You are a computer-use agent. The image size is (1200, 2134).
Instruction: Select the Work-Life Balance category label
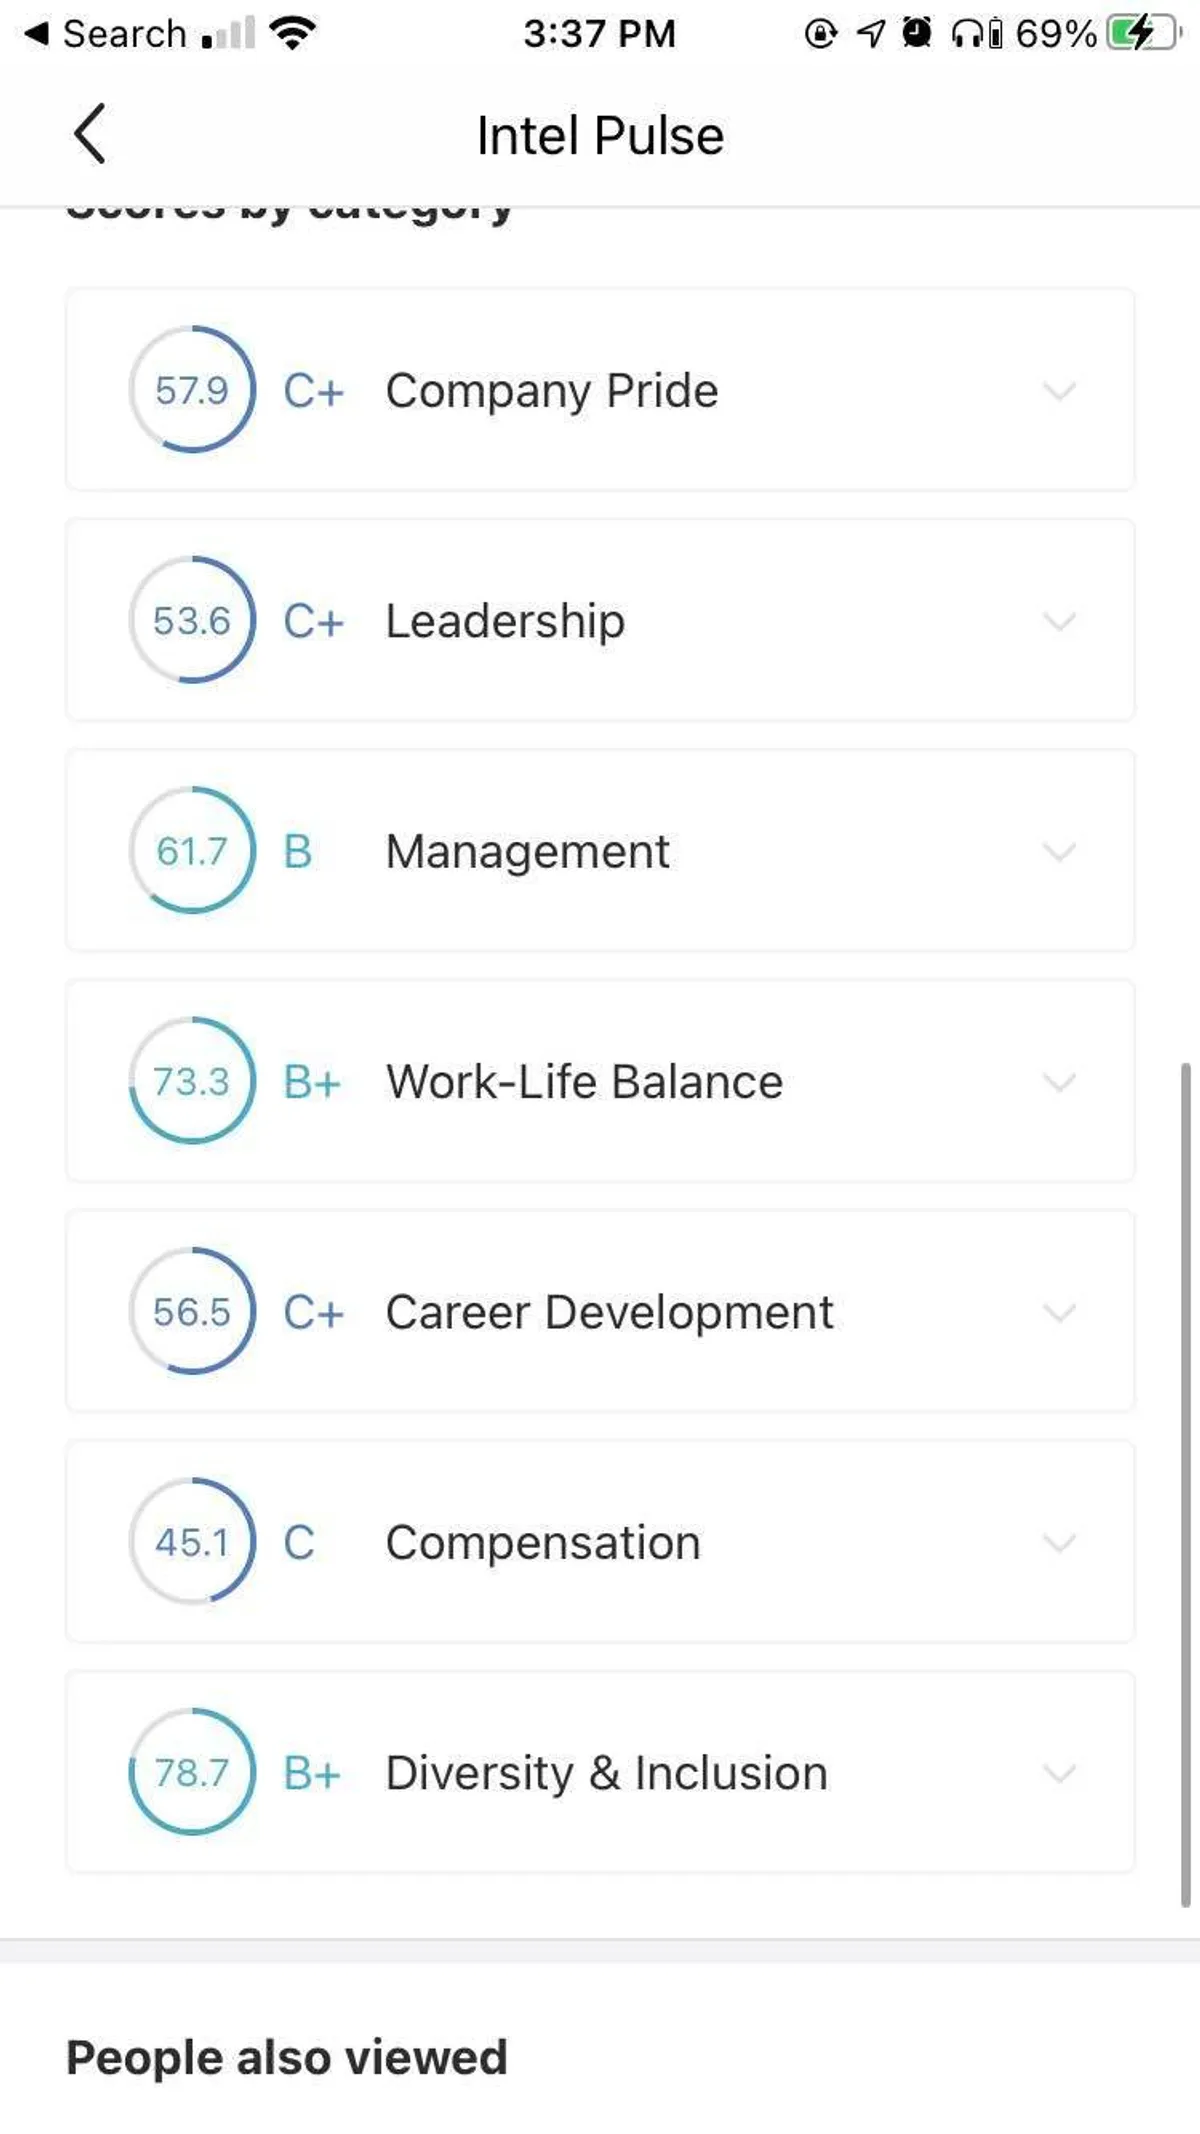584,1082
